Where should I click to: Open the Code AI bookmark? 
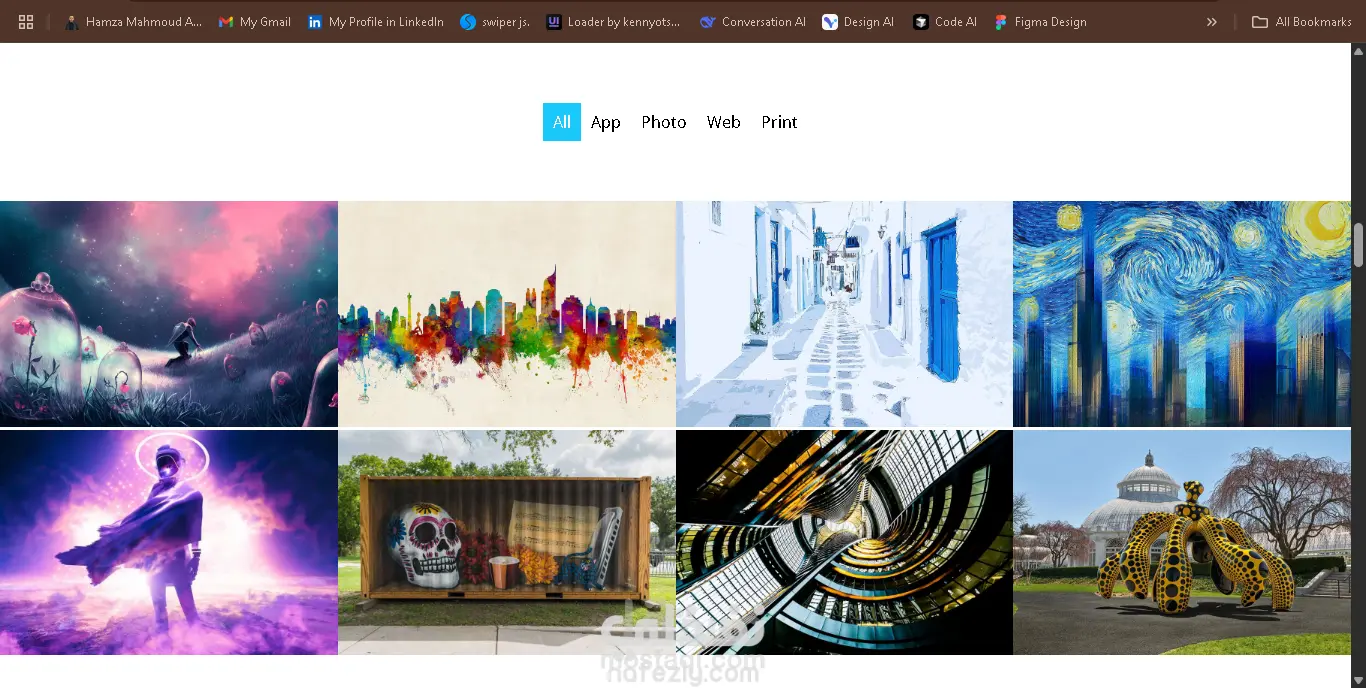[945, 22]
